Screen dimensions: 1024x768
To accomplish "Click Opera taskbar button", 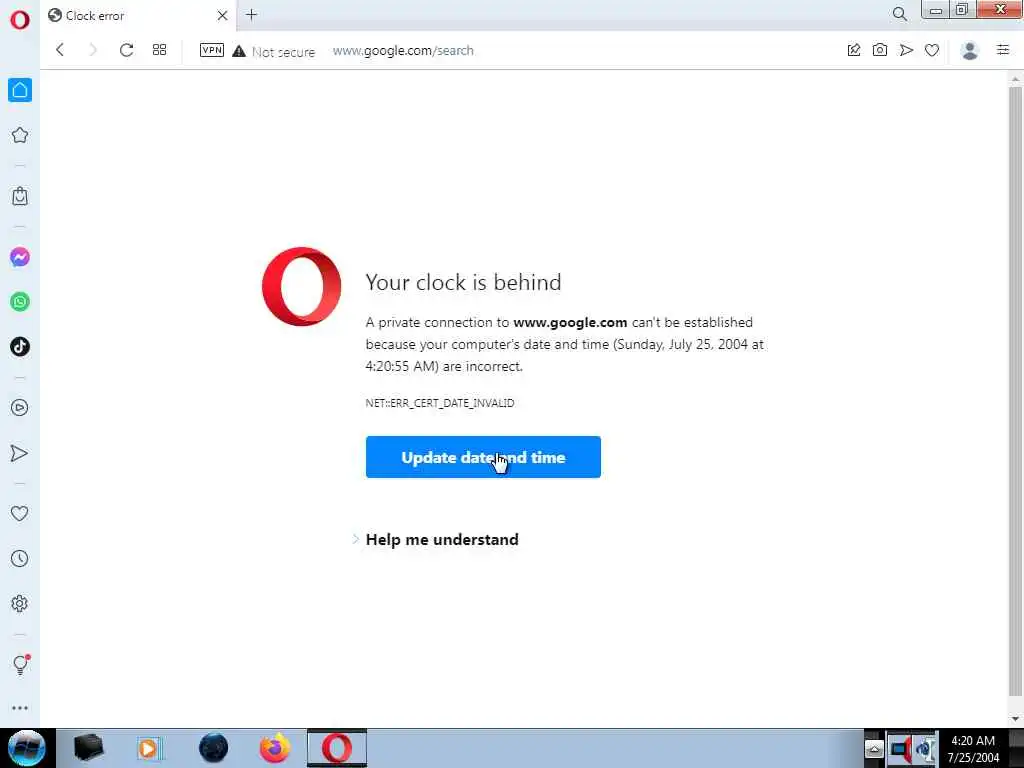I will (x=337, y=748).
